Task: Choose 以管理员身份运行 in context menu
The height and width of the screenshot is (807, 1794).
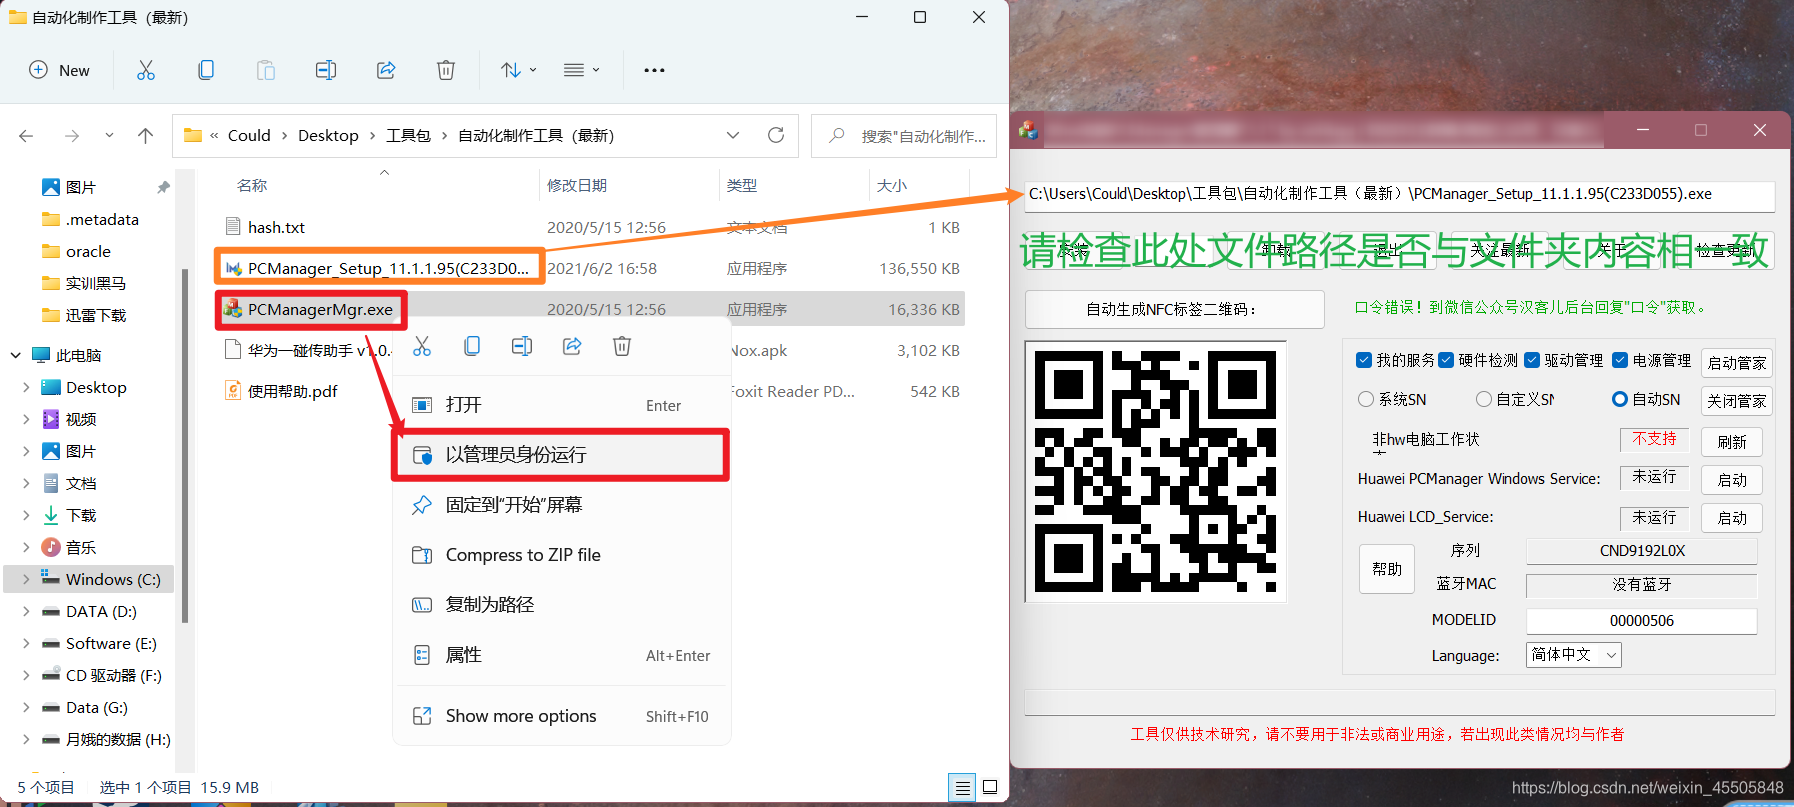Action: [x=561, y=455]
